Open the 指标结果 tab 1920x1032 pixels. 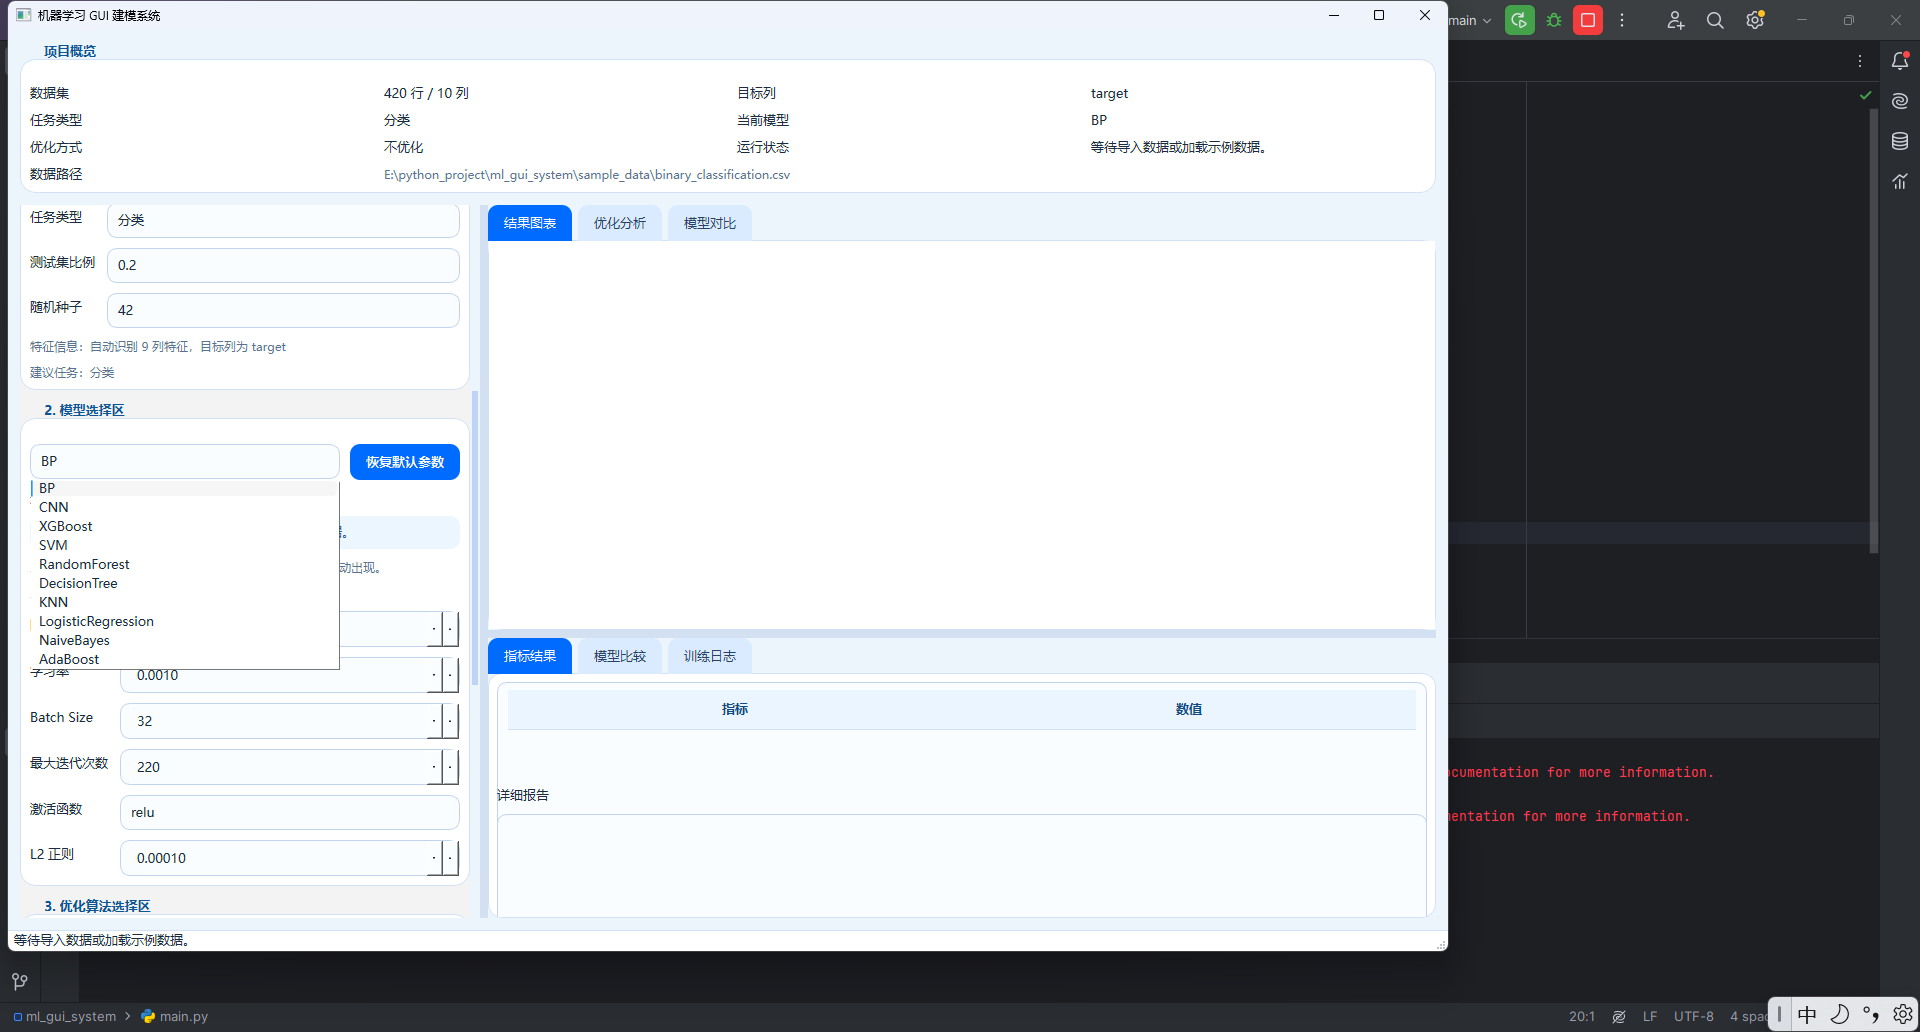(530, 656)
